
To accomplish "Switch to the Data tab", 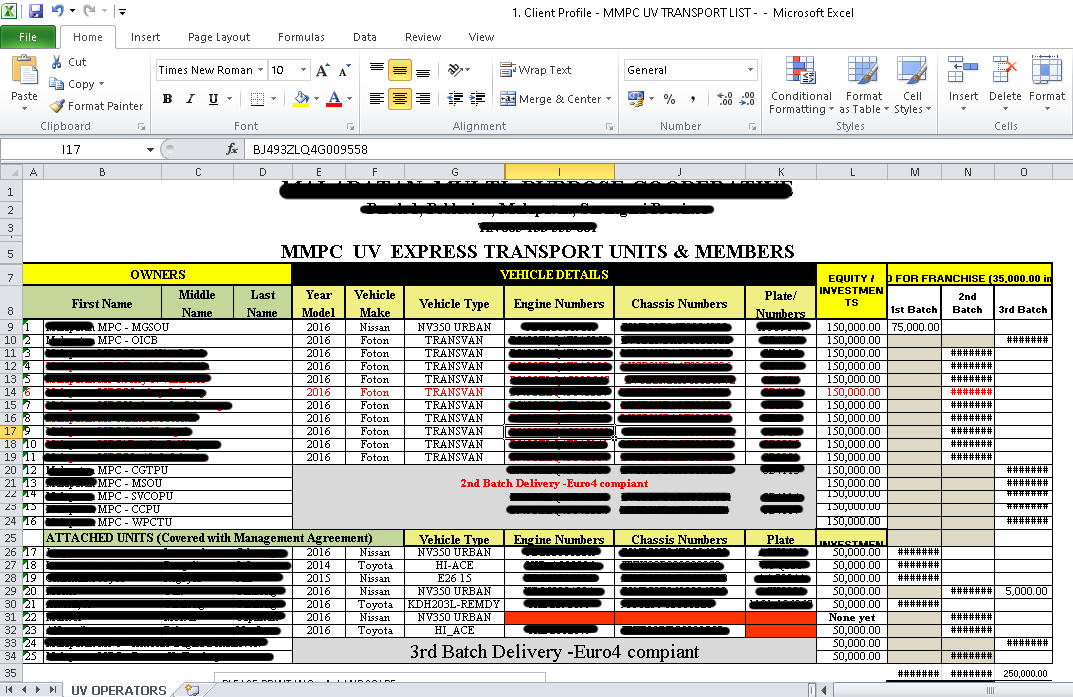I will pyautogui.click(x=365, y=37).
